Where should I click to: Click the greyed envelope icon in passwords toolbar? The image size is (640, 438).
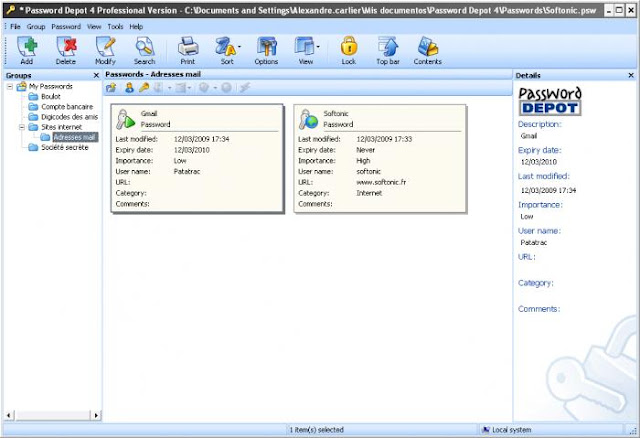coord(180,87)
